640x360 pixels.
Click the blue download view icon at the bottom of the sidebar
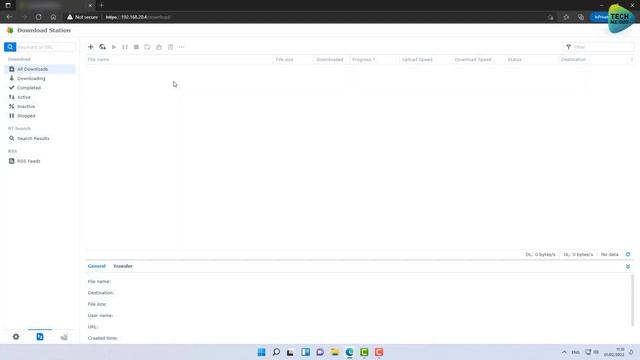[40, 337]
